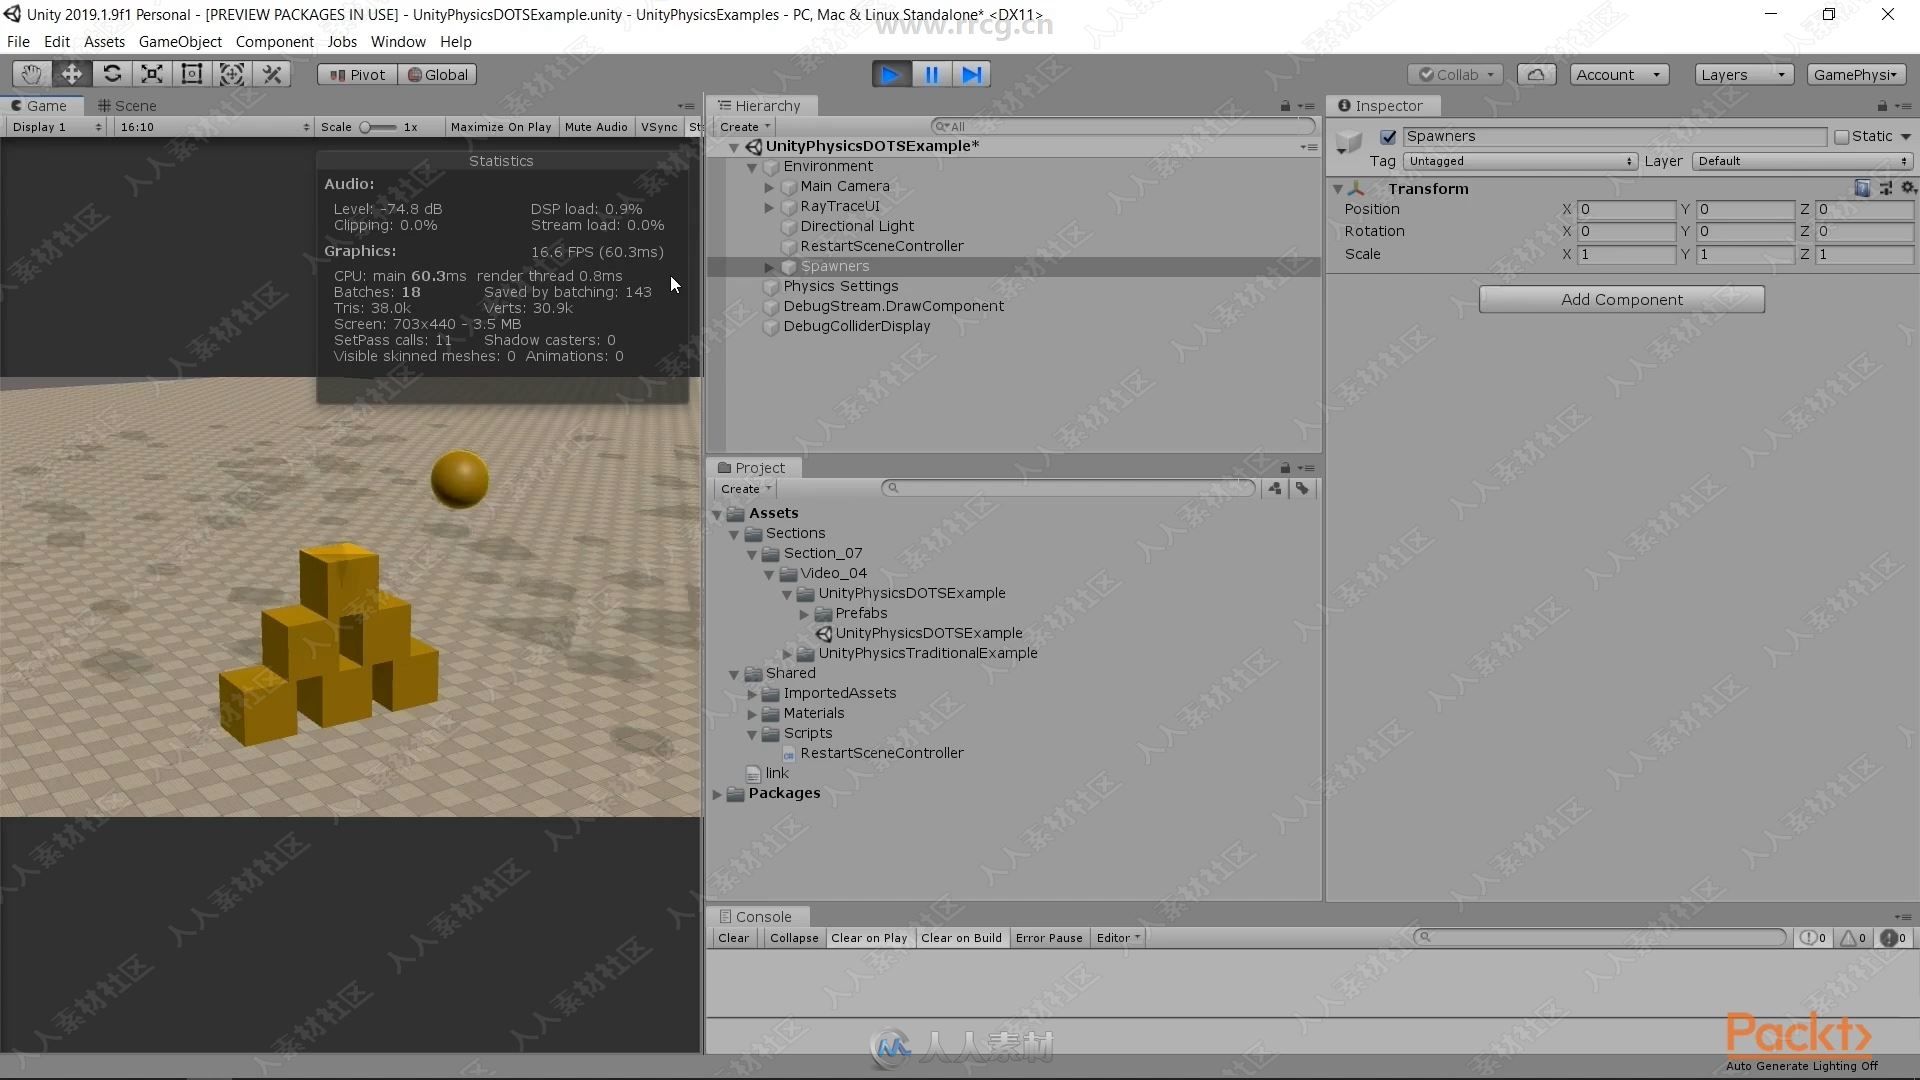
Task: Click the Add Component button
Action: tap(1621, 298)
